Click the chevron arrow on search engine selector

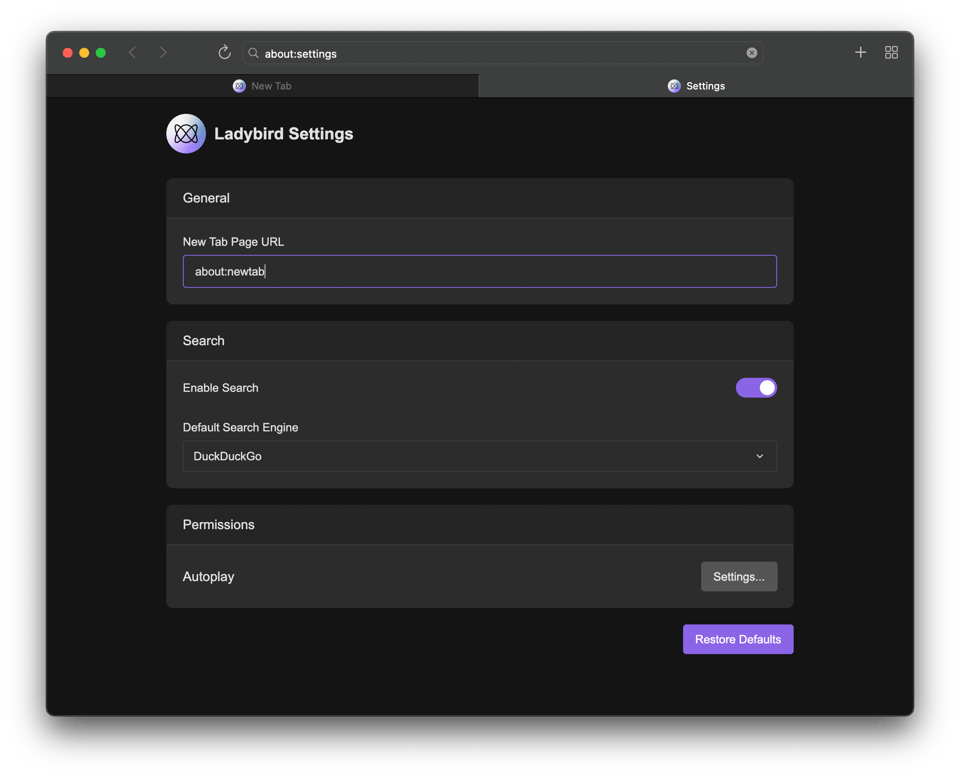point(759,456)
